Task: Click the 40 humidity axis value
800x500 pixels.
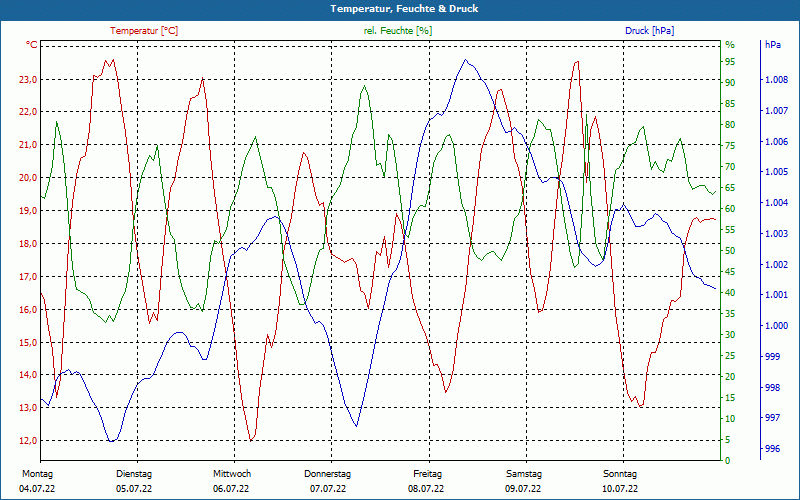Action: 730,293
